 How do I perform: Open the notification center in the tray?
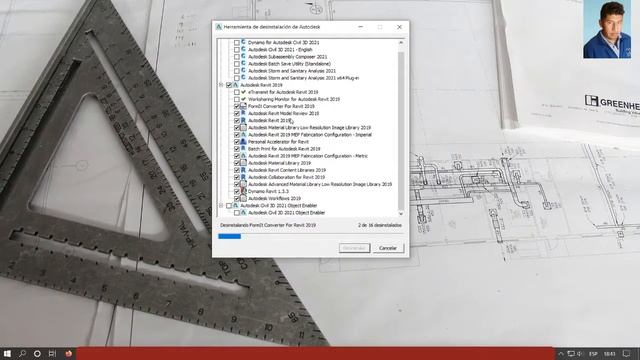(x=627, y=353)
